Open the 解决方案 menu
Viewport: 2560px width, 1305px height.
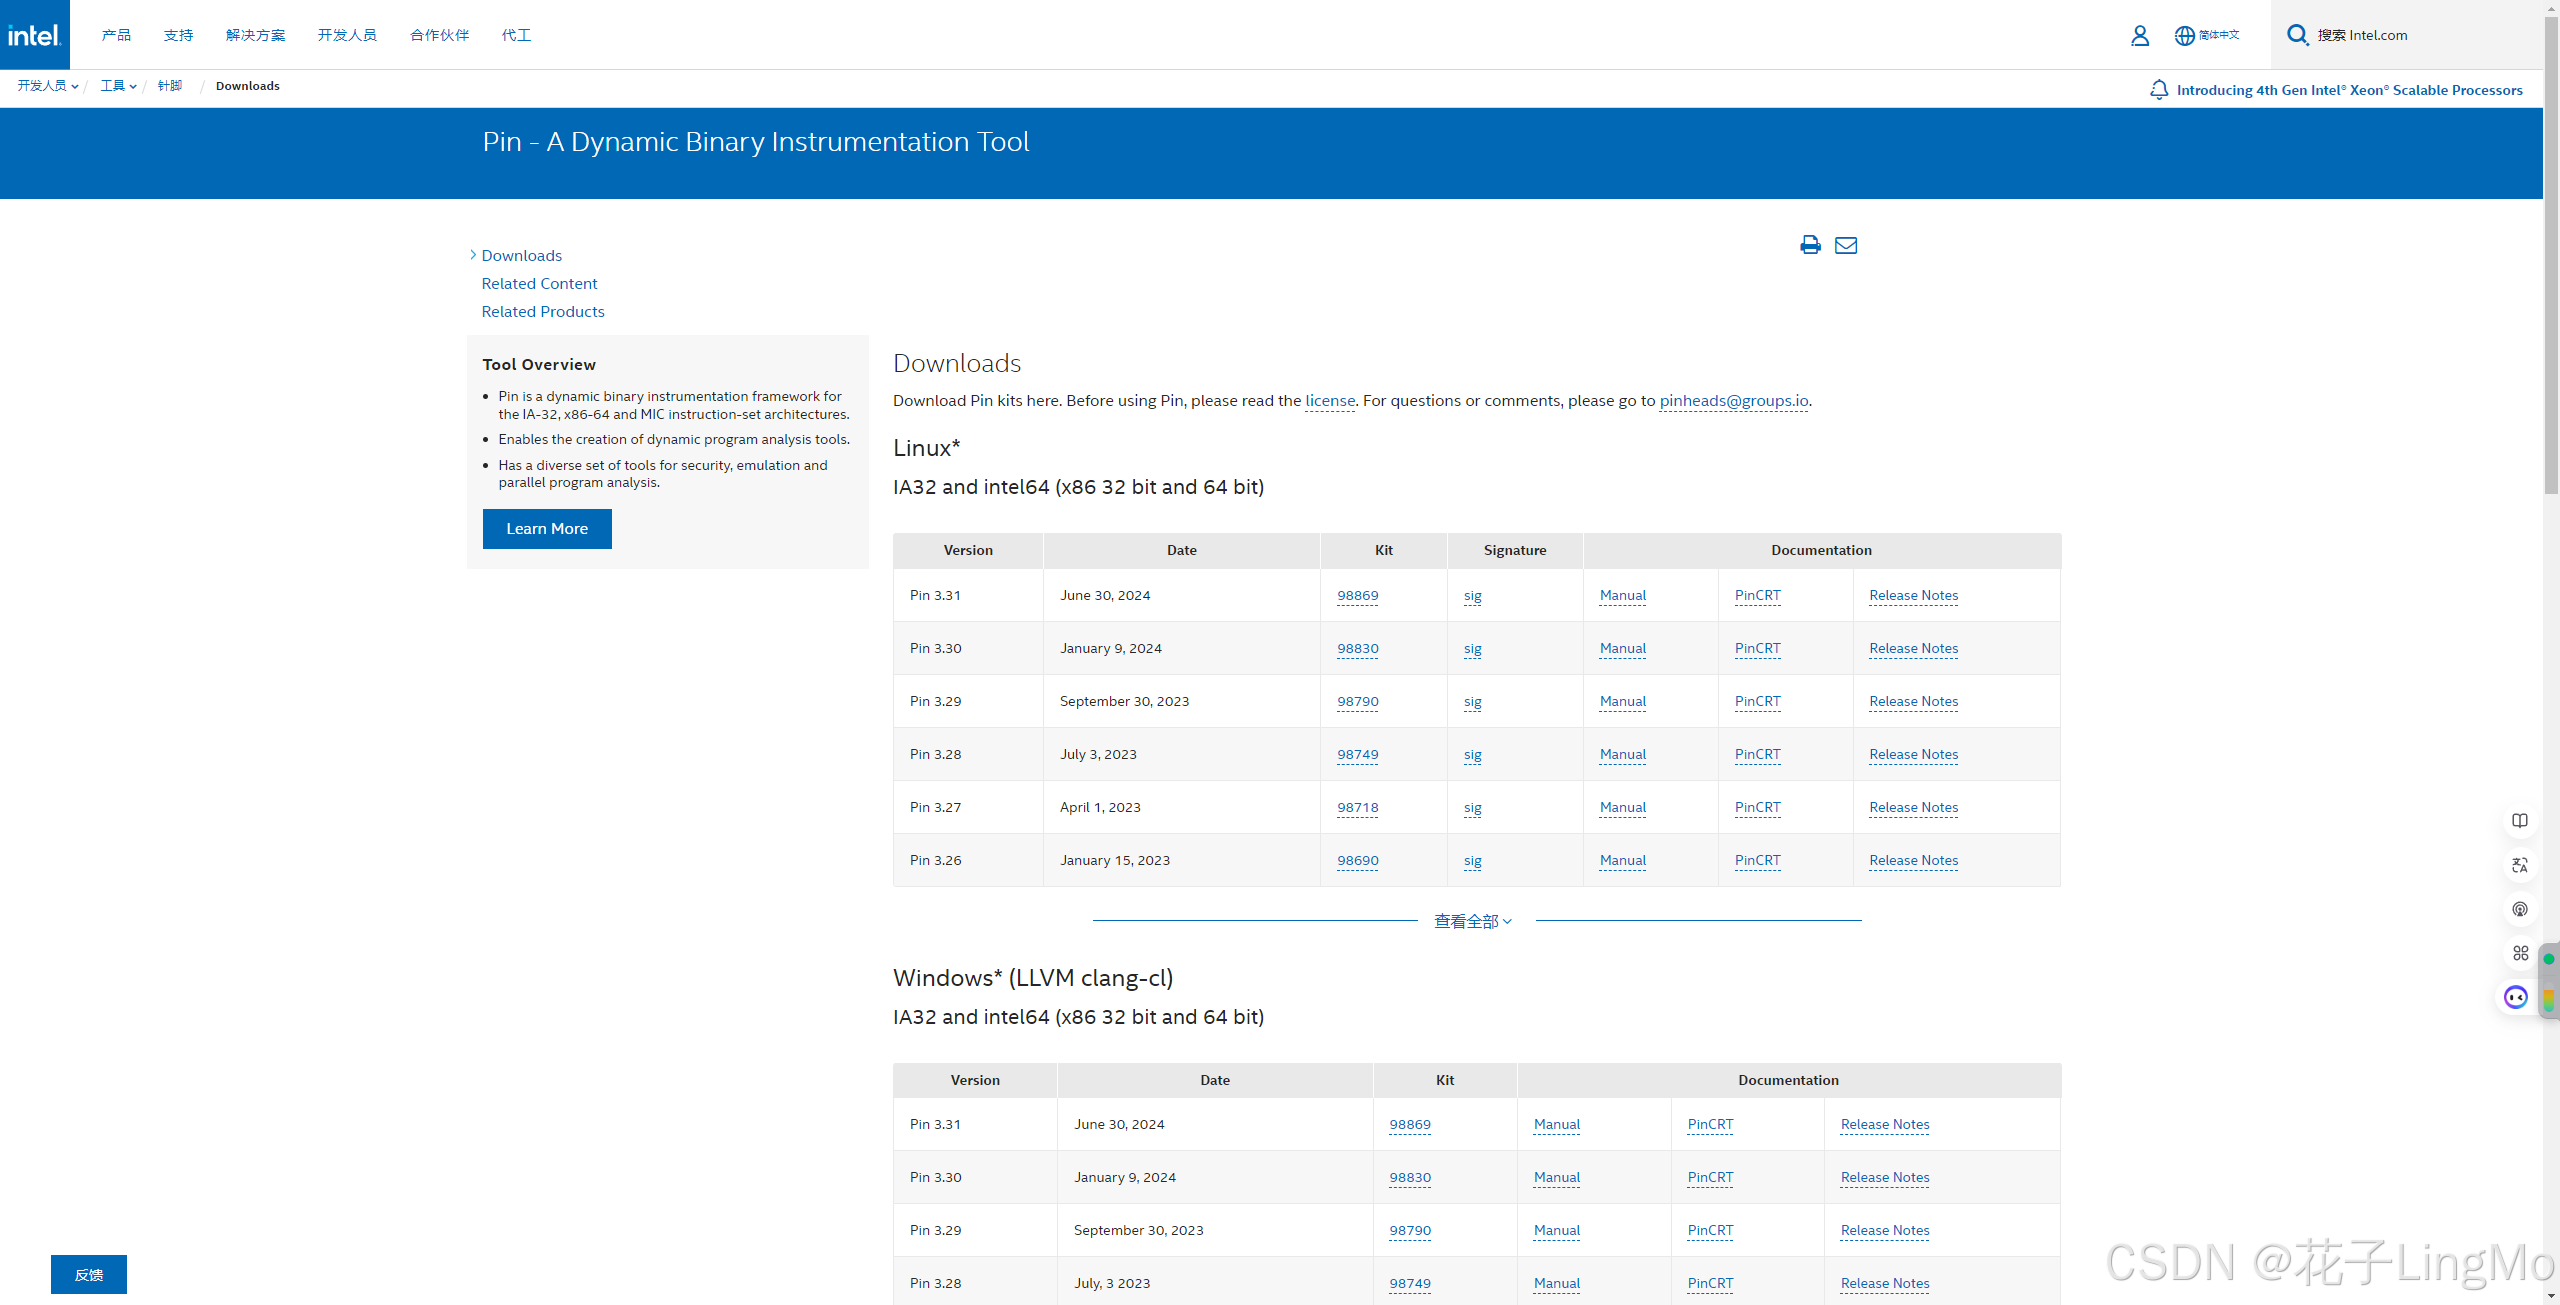255,35
